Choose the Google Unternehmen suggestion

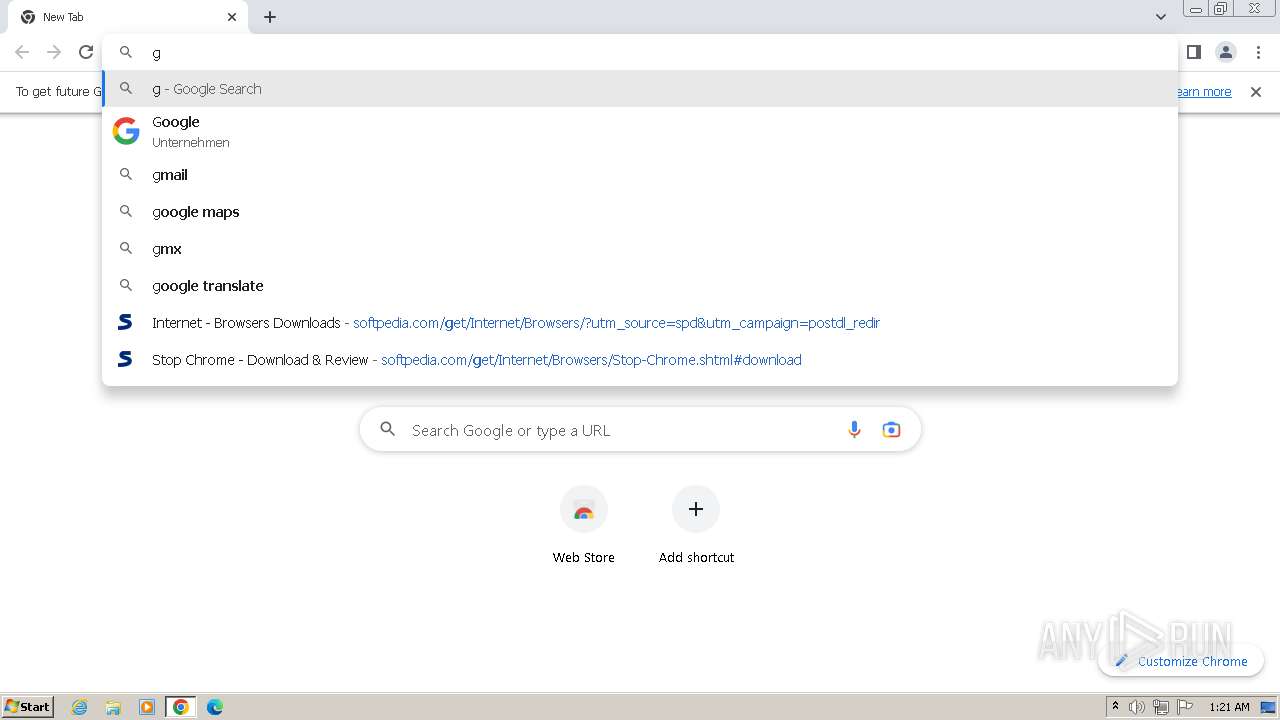pos(640,131)
